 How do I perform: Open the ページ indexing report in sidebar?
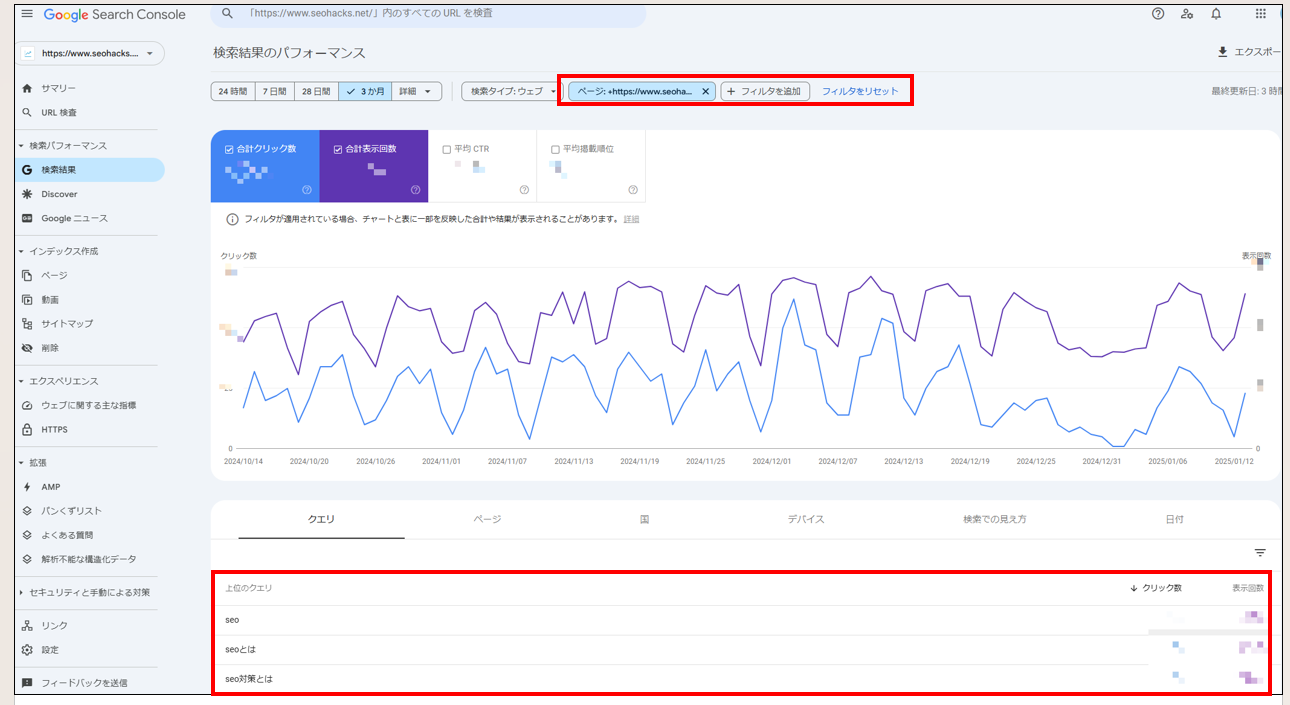[x=54, y=275]
